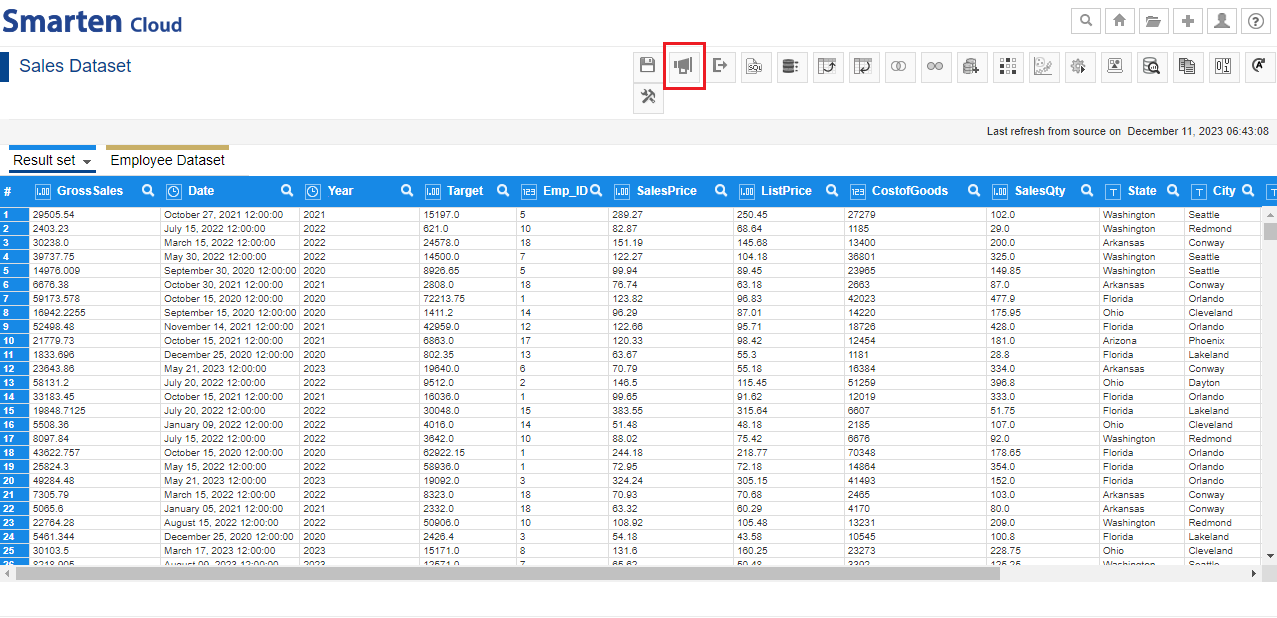Viewport: 1277px width, 618px height.
Task: Click search icon in City column header
Action: click(1248, 191)
